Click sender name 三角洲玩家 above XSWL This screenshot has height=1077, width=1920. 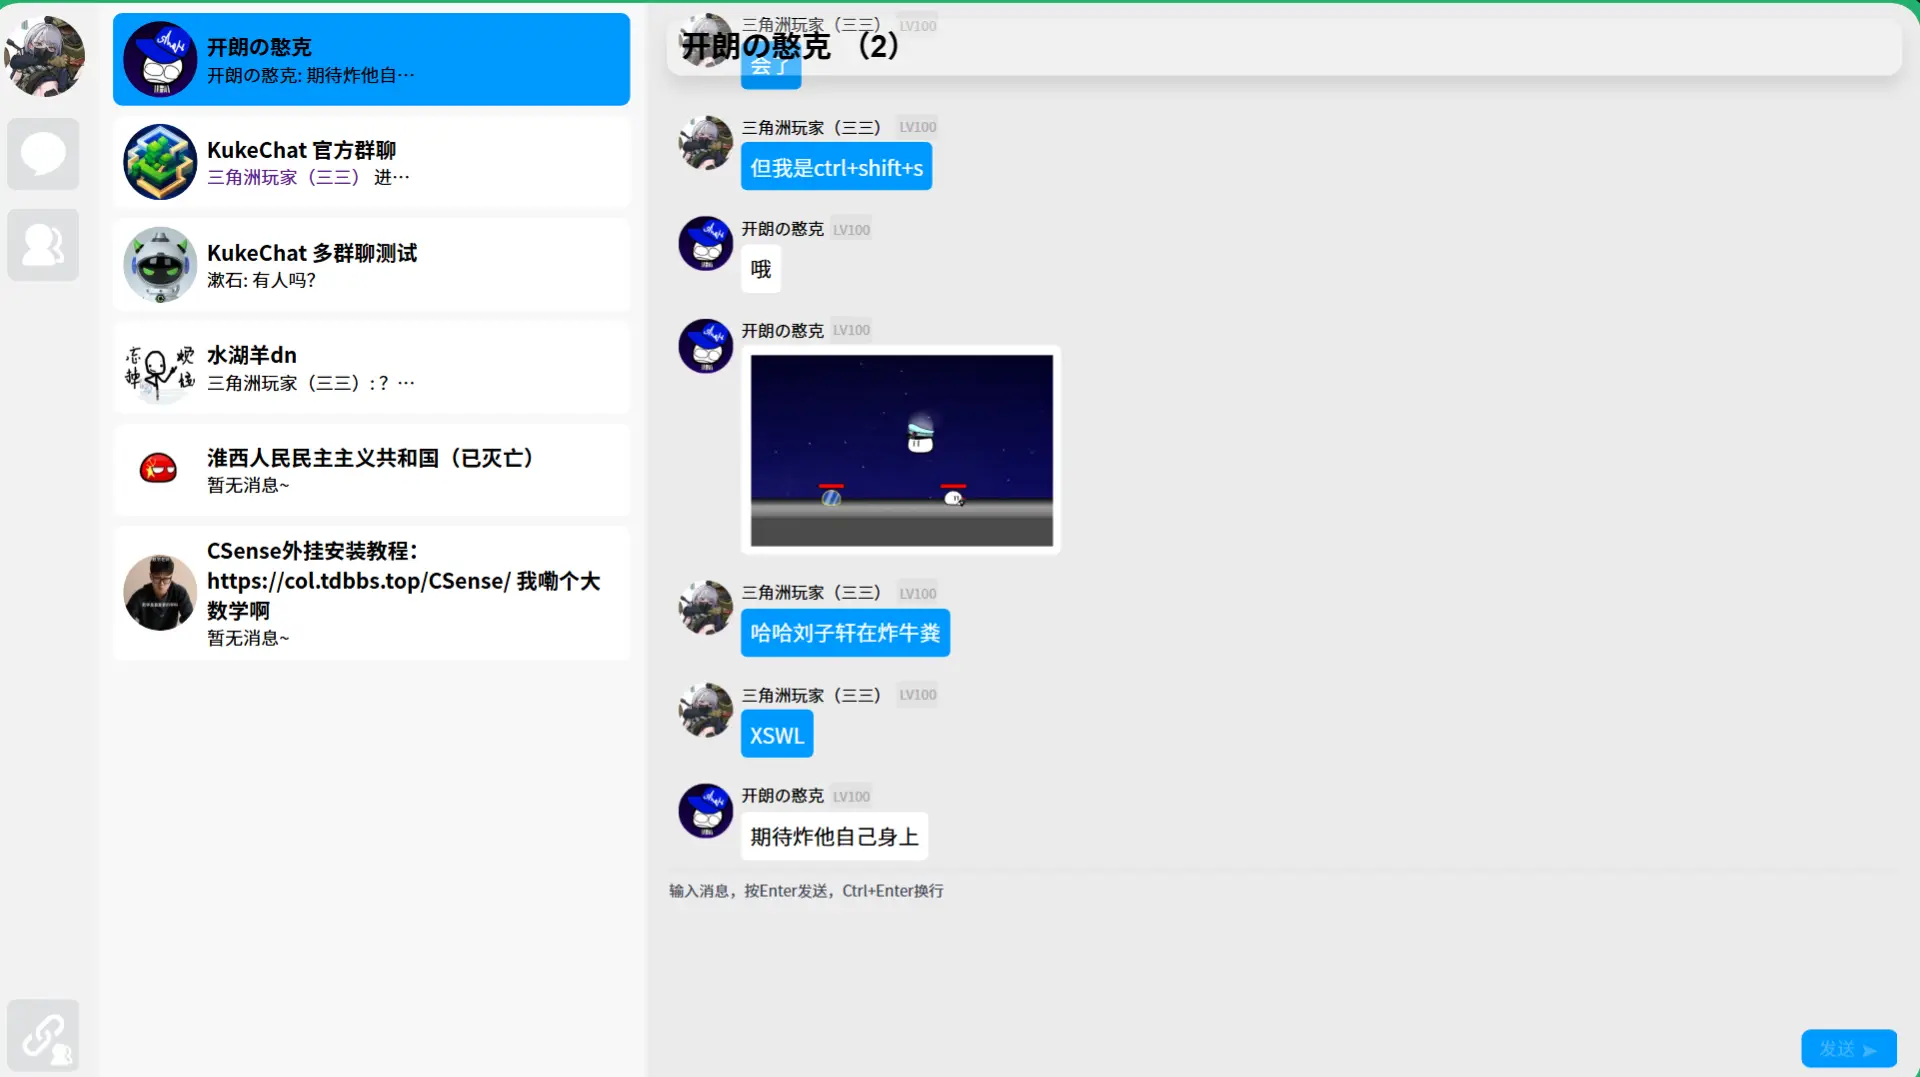click(x=811, y=695)
